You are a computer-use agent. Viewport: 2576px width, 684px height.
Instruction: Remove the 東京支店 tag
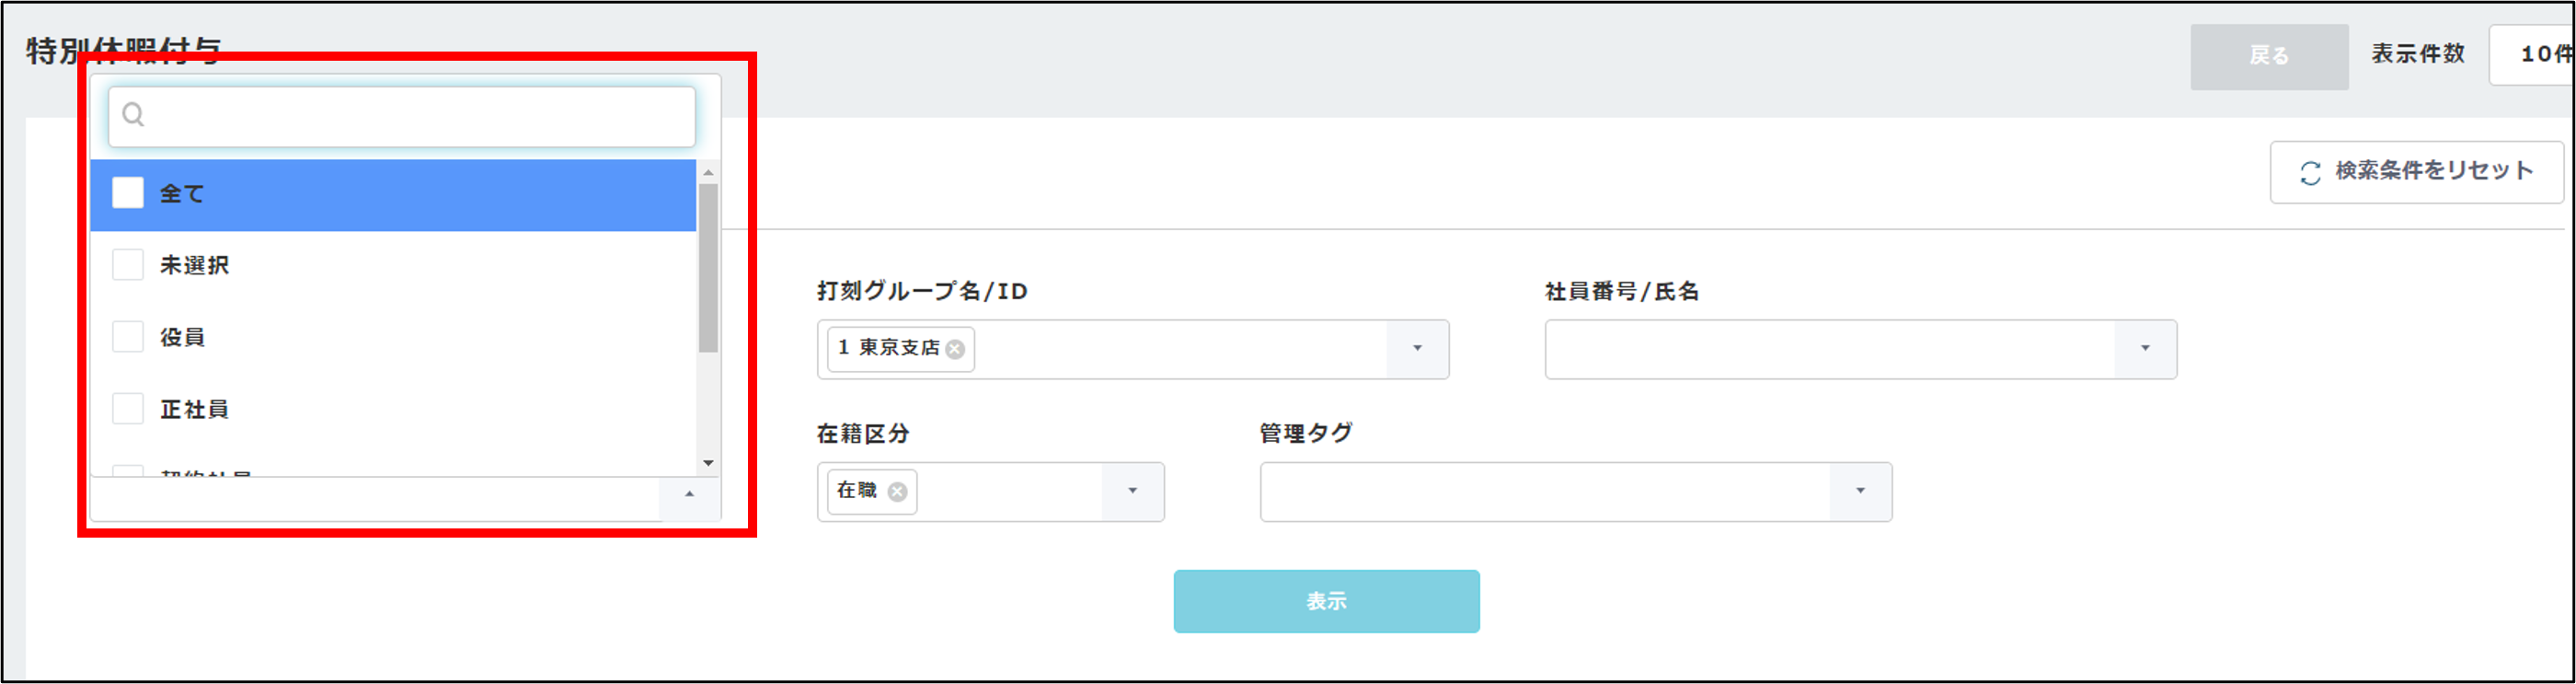[x=955, y=349]
